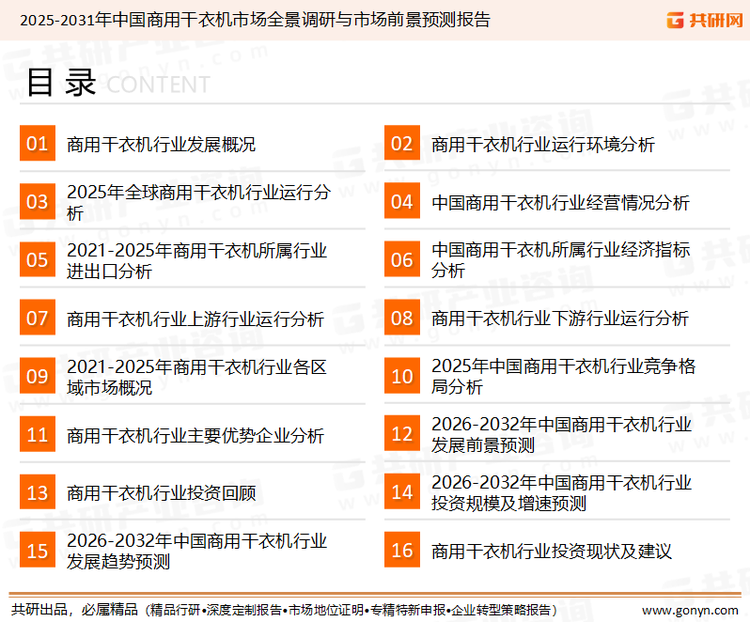The height and width of the screenshot is (622, 750).
Task: Select the orange 02 chapter number box
Action: [401, 144]
